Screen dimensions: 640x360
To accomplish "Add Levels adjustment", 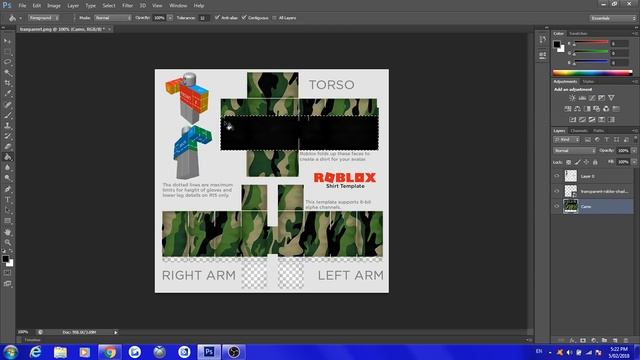I will click(x=582, y=98).
